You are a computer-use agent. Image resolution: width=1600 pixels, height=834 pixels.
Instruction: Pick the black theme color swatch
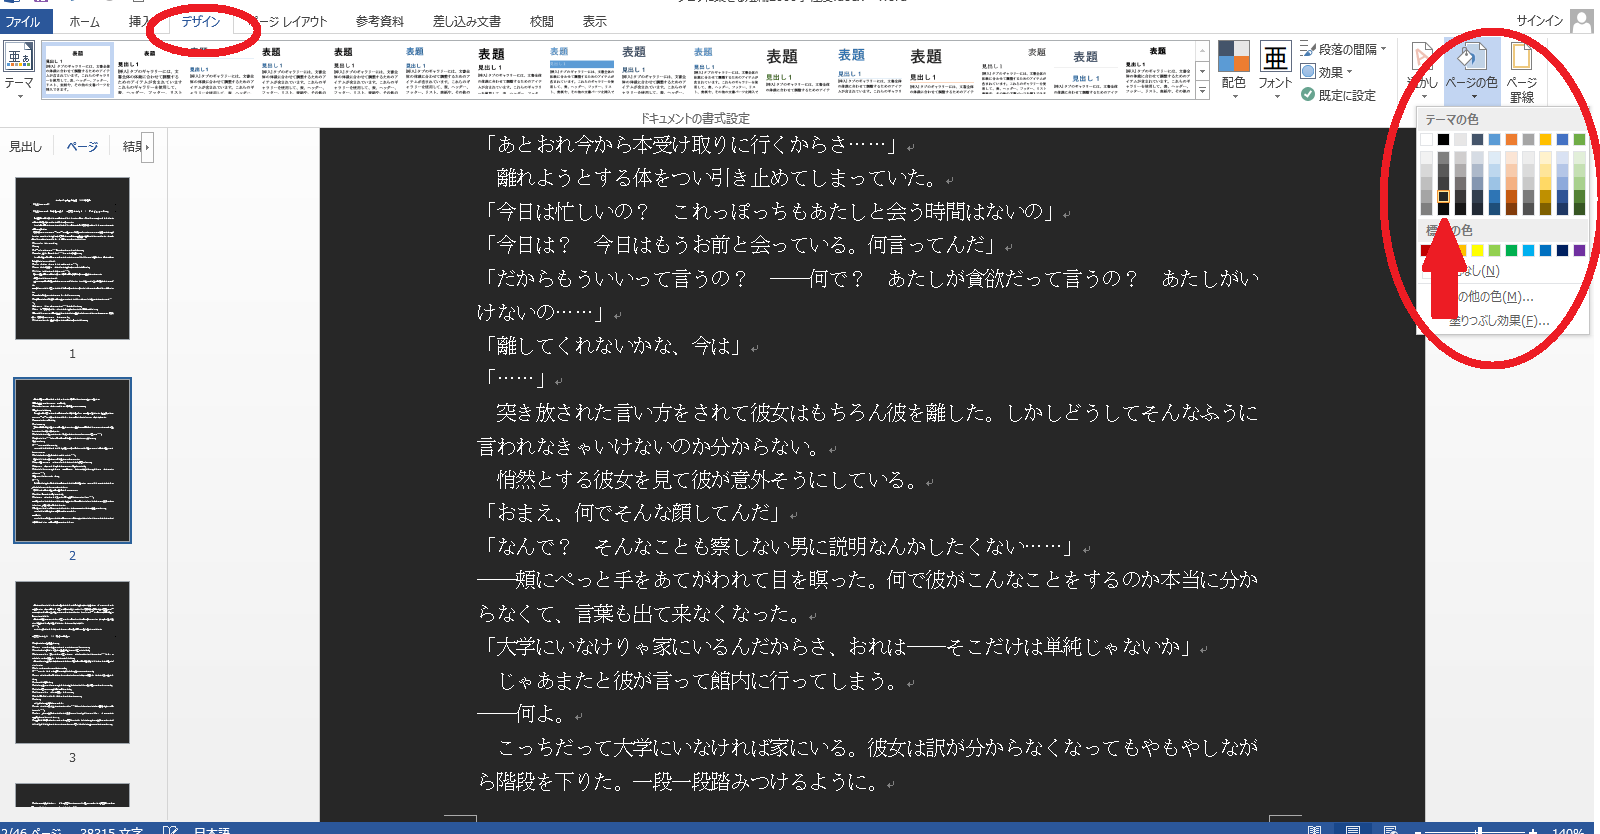tap(1443, 139)
